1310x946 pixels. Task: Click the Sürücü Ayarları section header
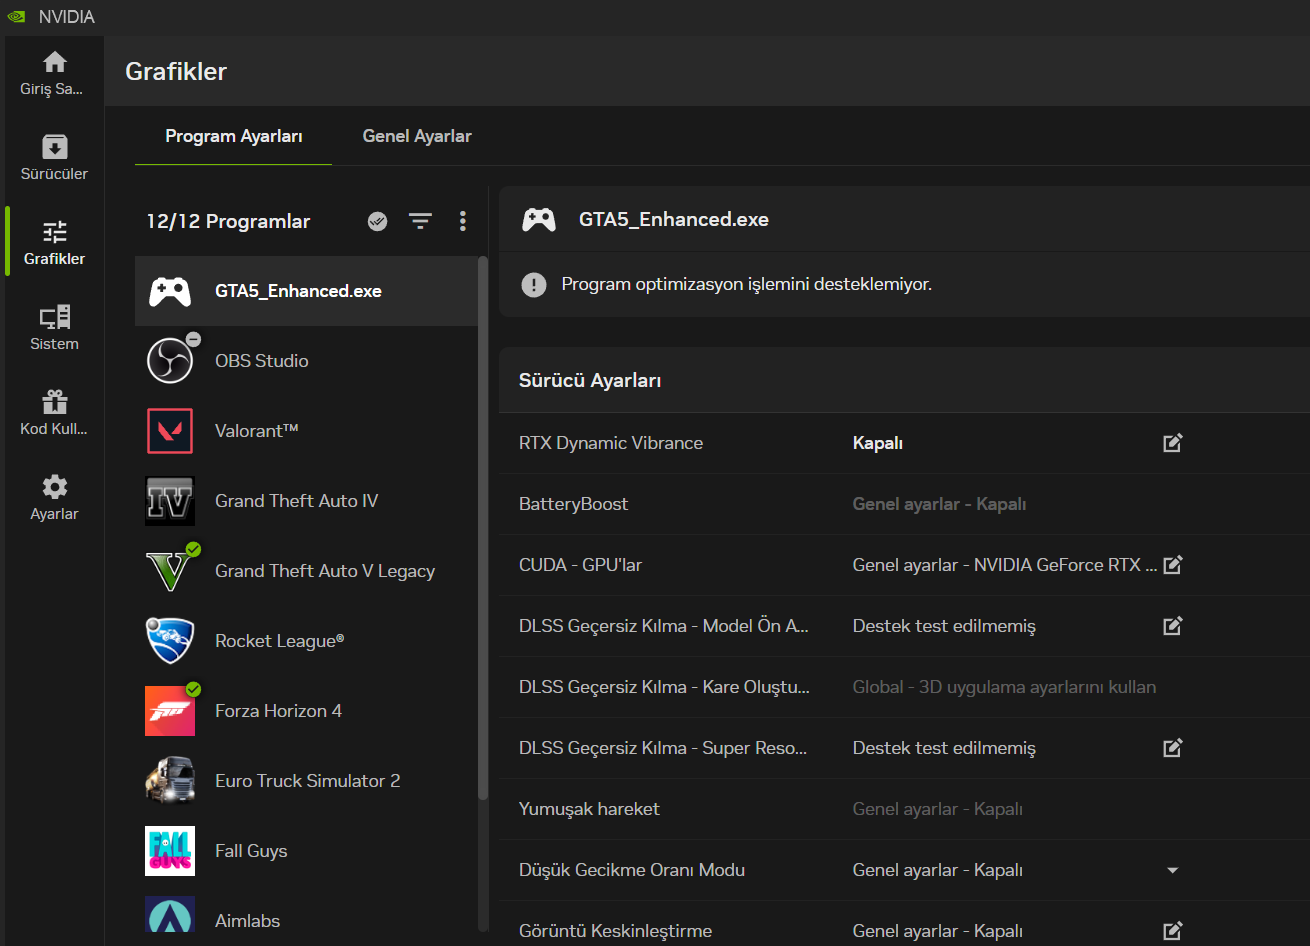coord(590,380)
